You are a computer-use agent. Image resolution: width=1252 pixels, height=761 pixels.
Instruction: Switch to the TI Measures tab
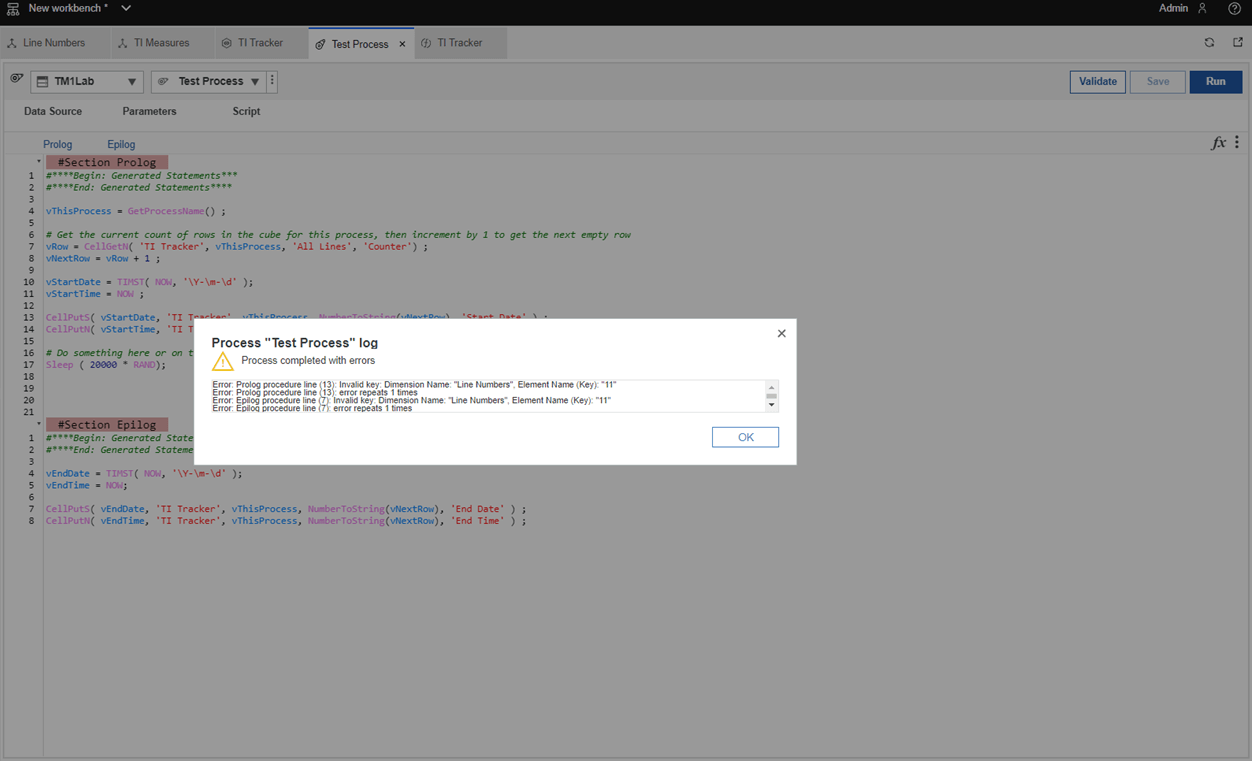tap(161, 43)
